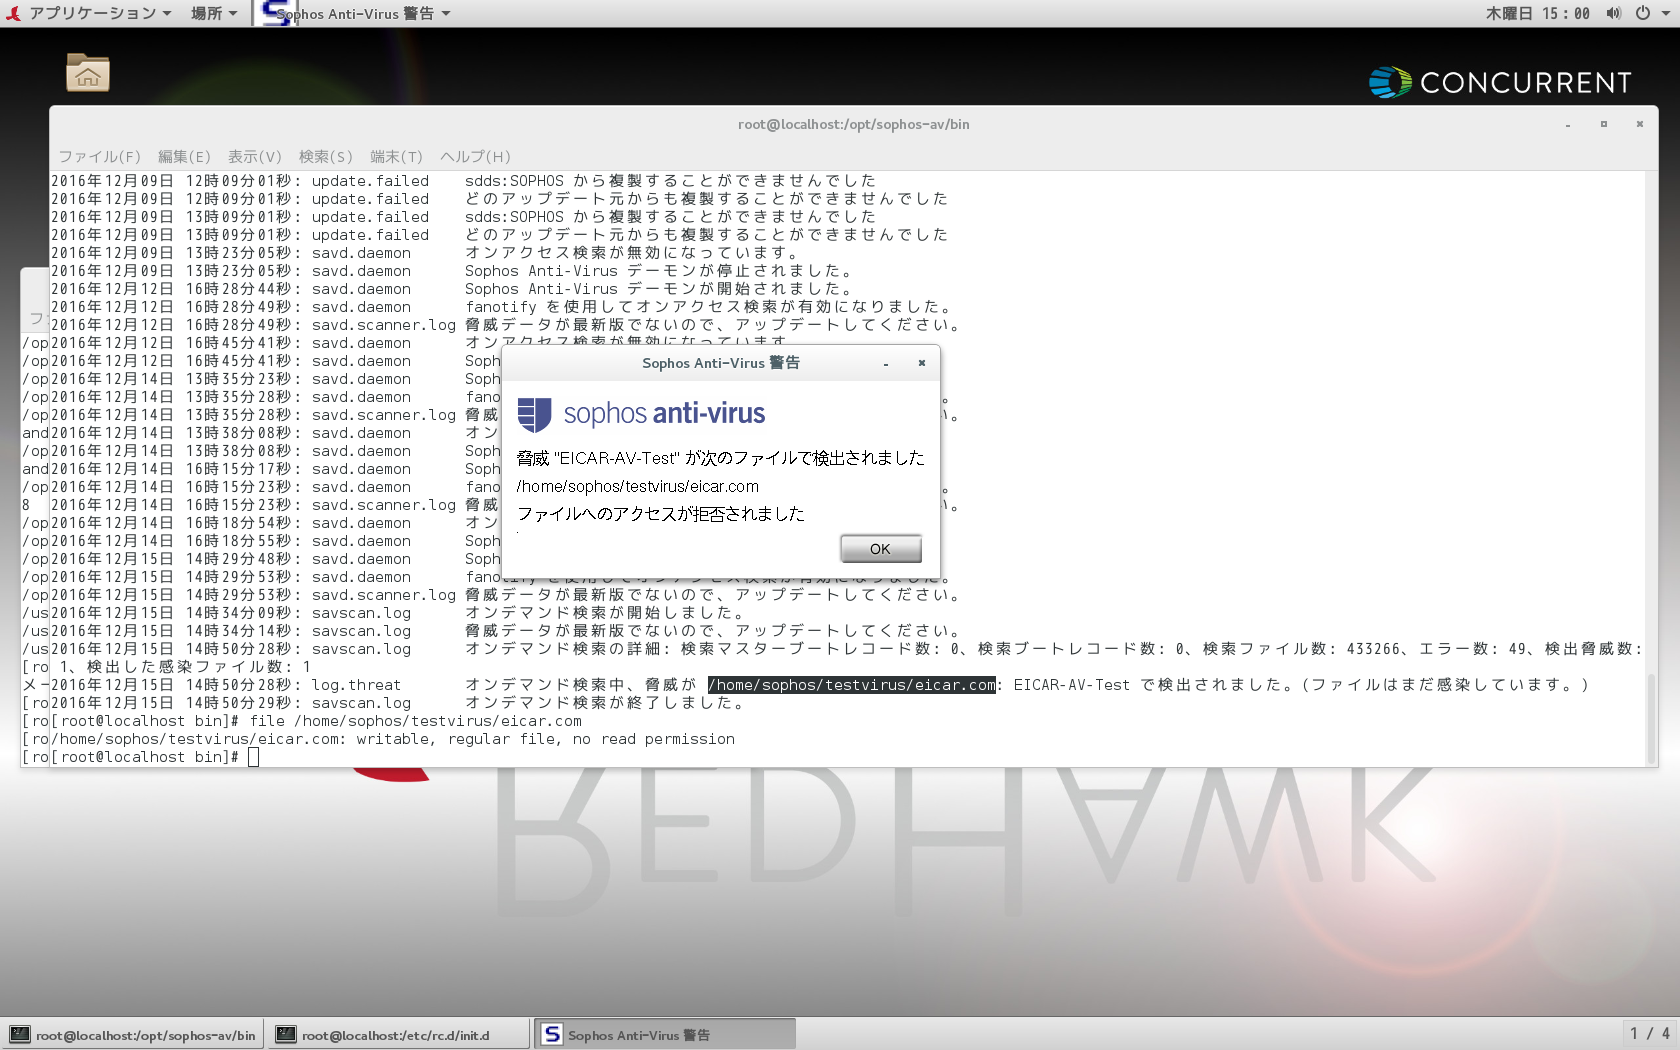This screenshot has height=1050, width=1680.
Task: Open the 表示(V) terminal menu
Action: (255, 156)
